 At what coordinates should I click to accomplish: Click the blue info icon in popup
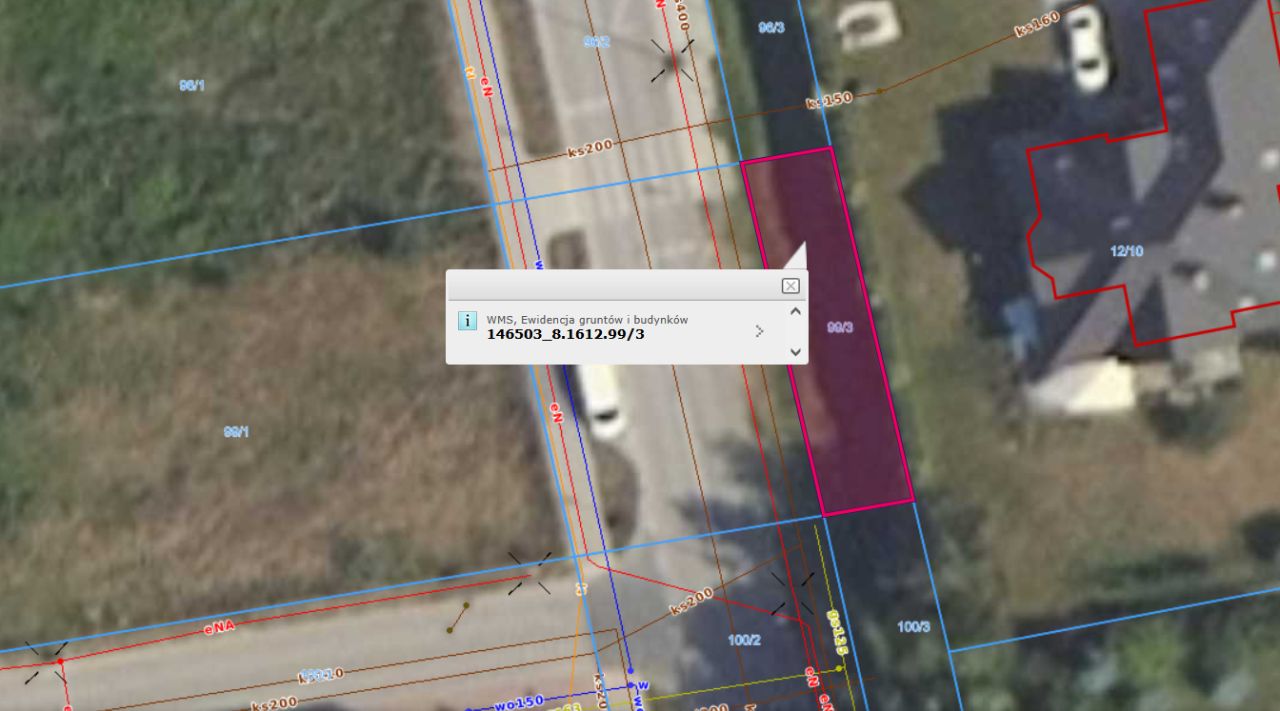466,320
